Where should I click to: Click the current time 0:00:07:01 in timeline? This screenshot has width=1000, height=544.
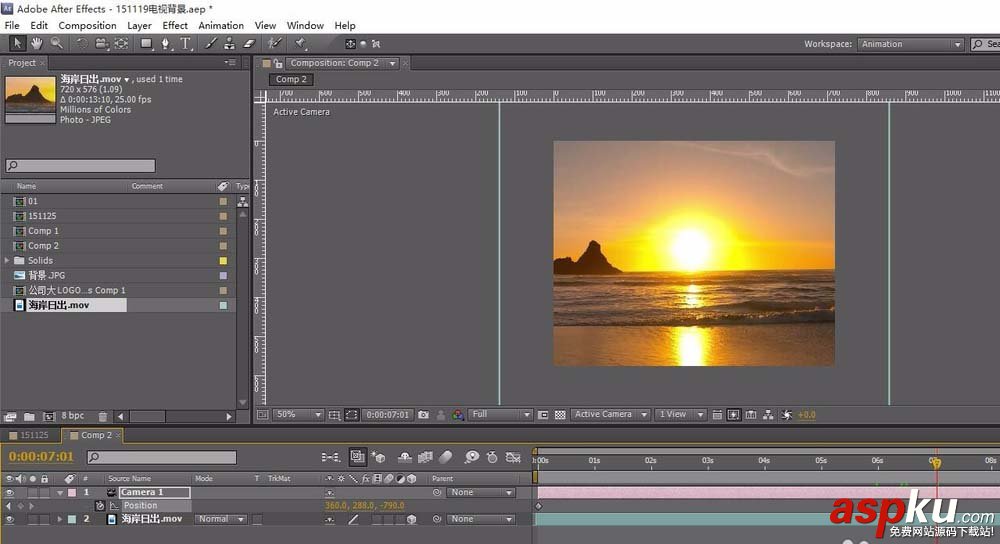pos(41,457)
